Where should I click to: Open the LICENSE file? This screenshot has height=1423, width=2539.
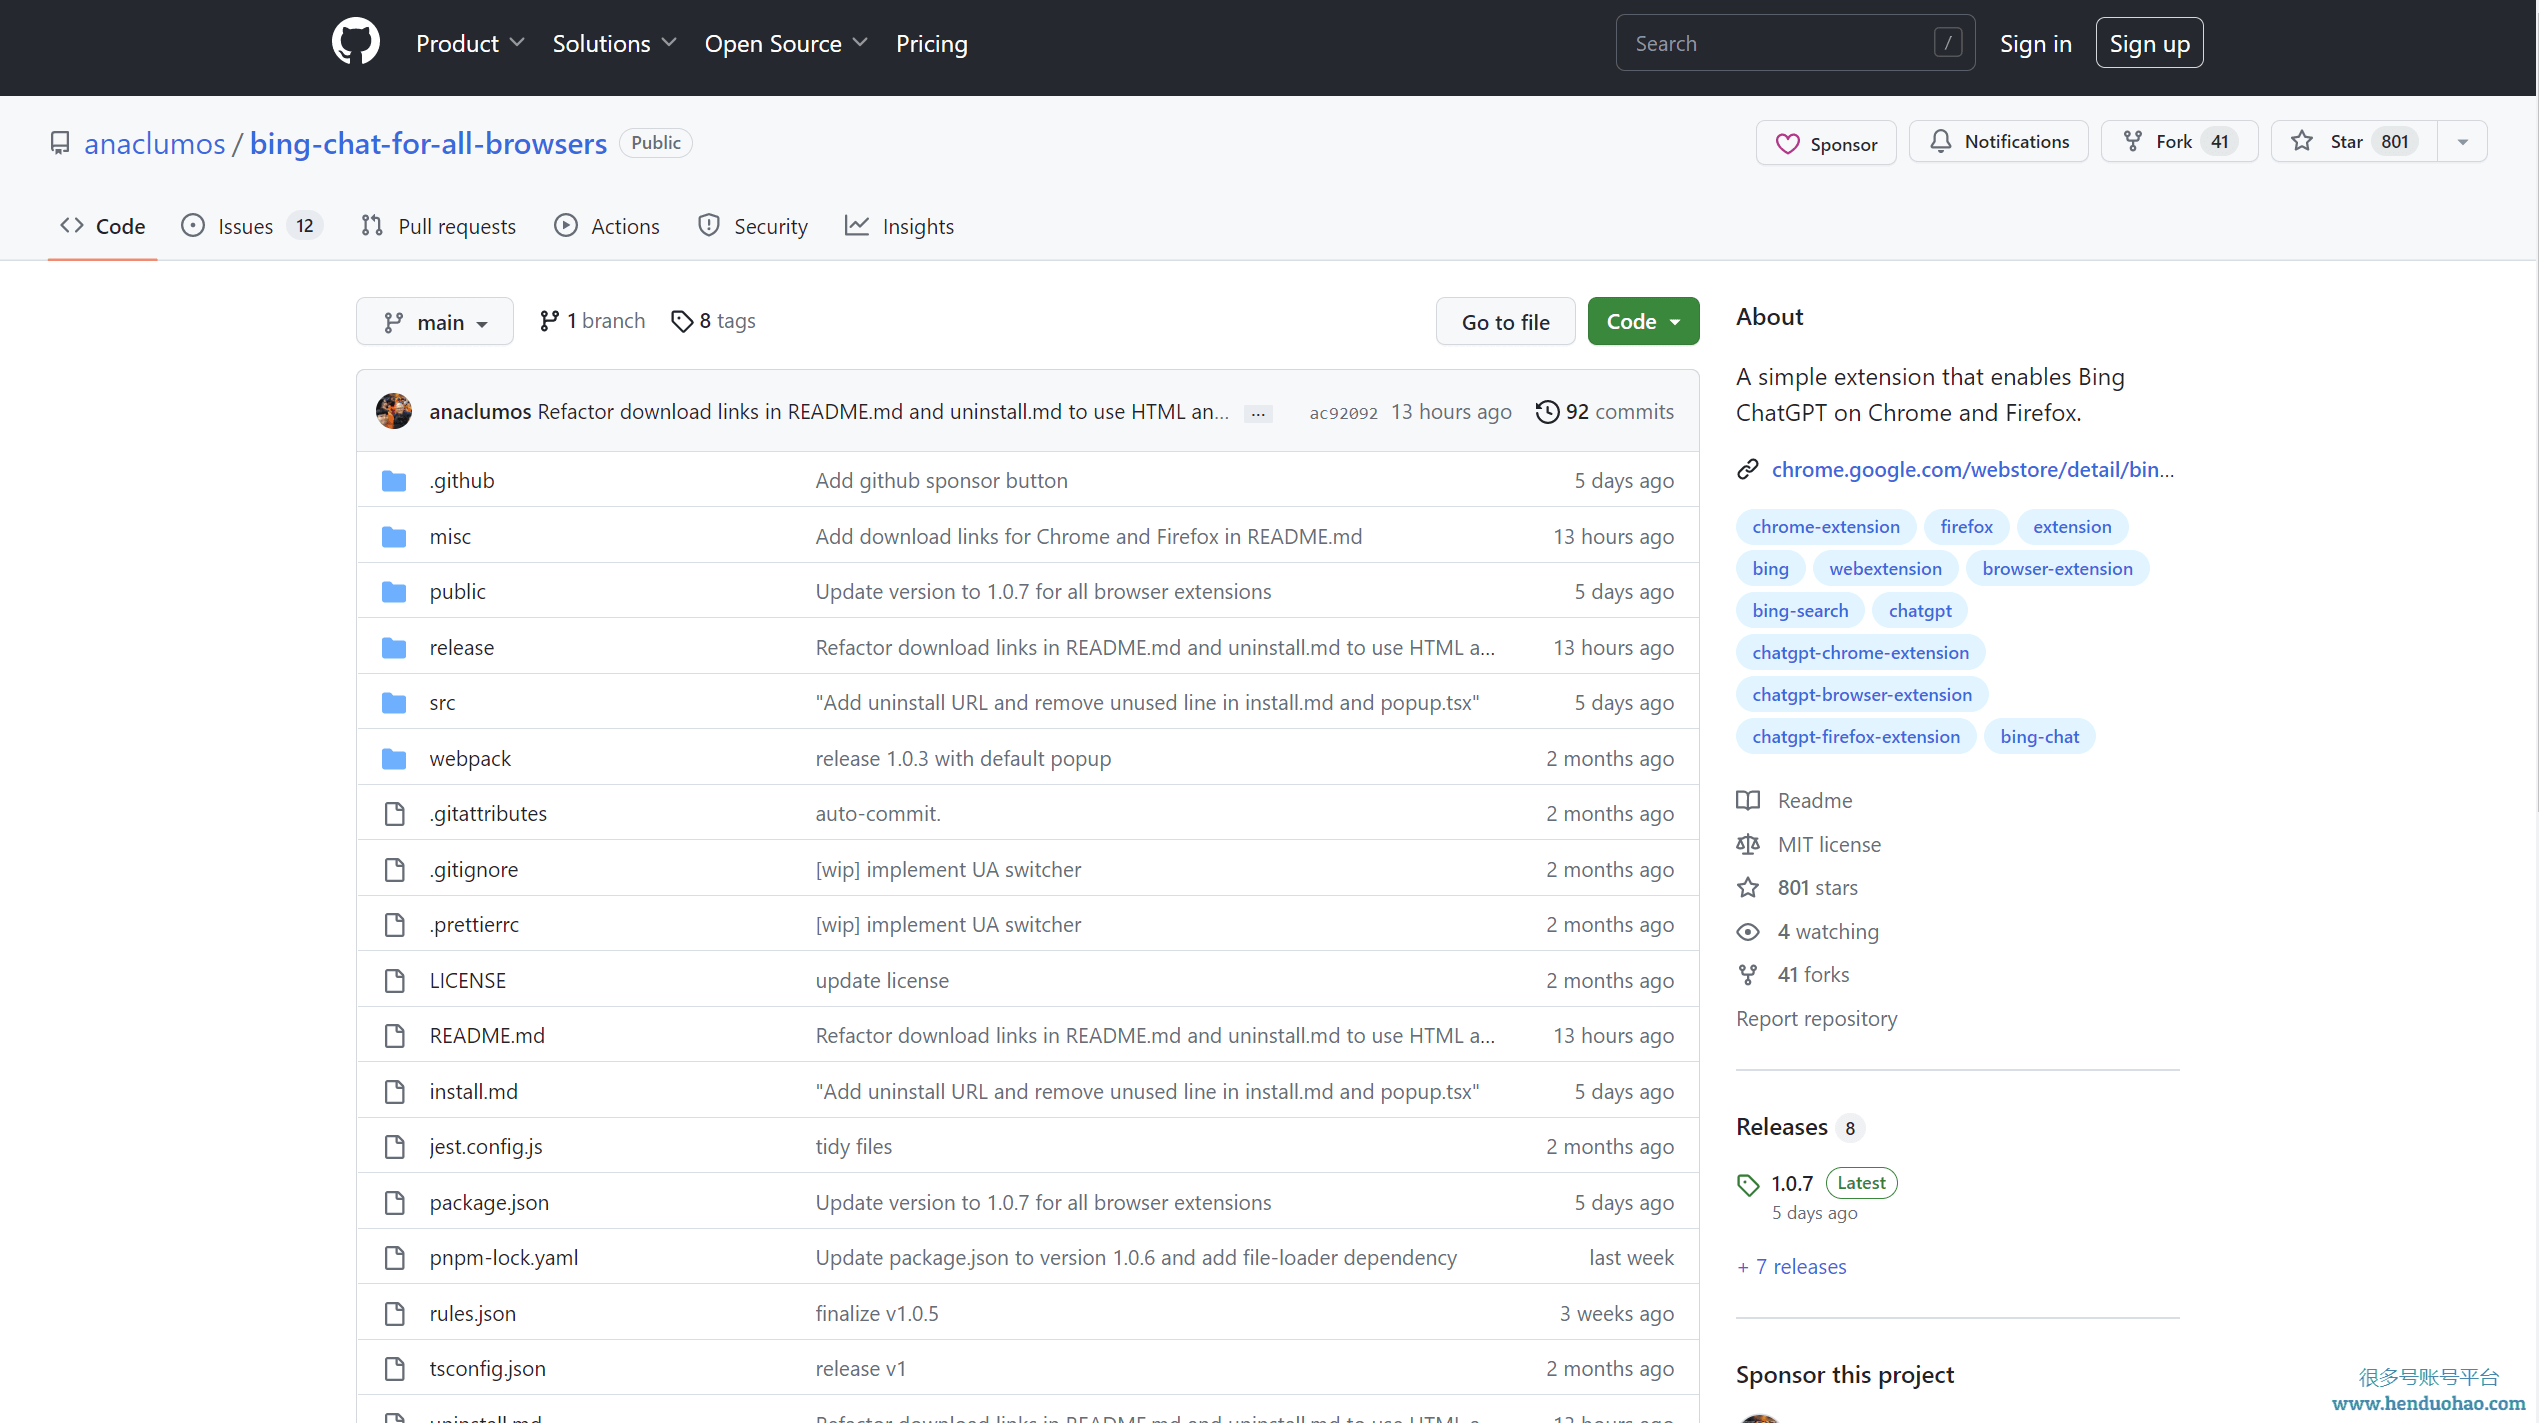click(x=468, y=981)
